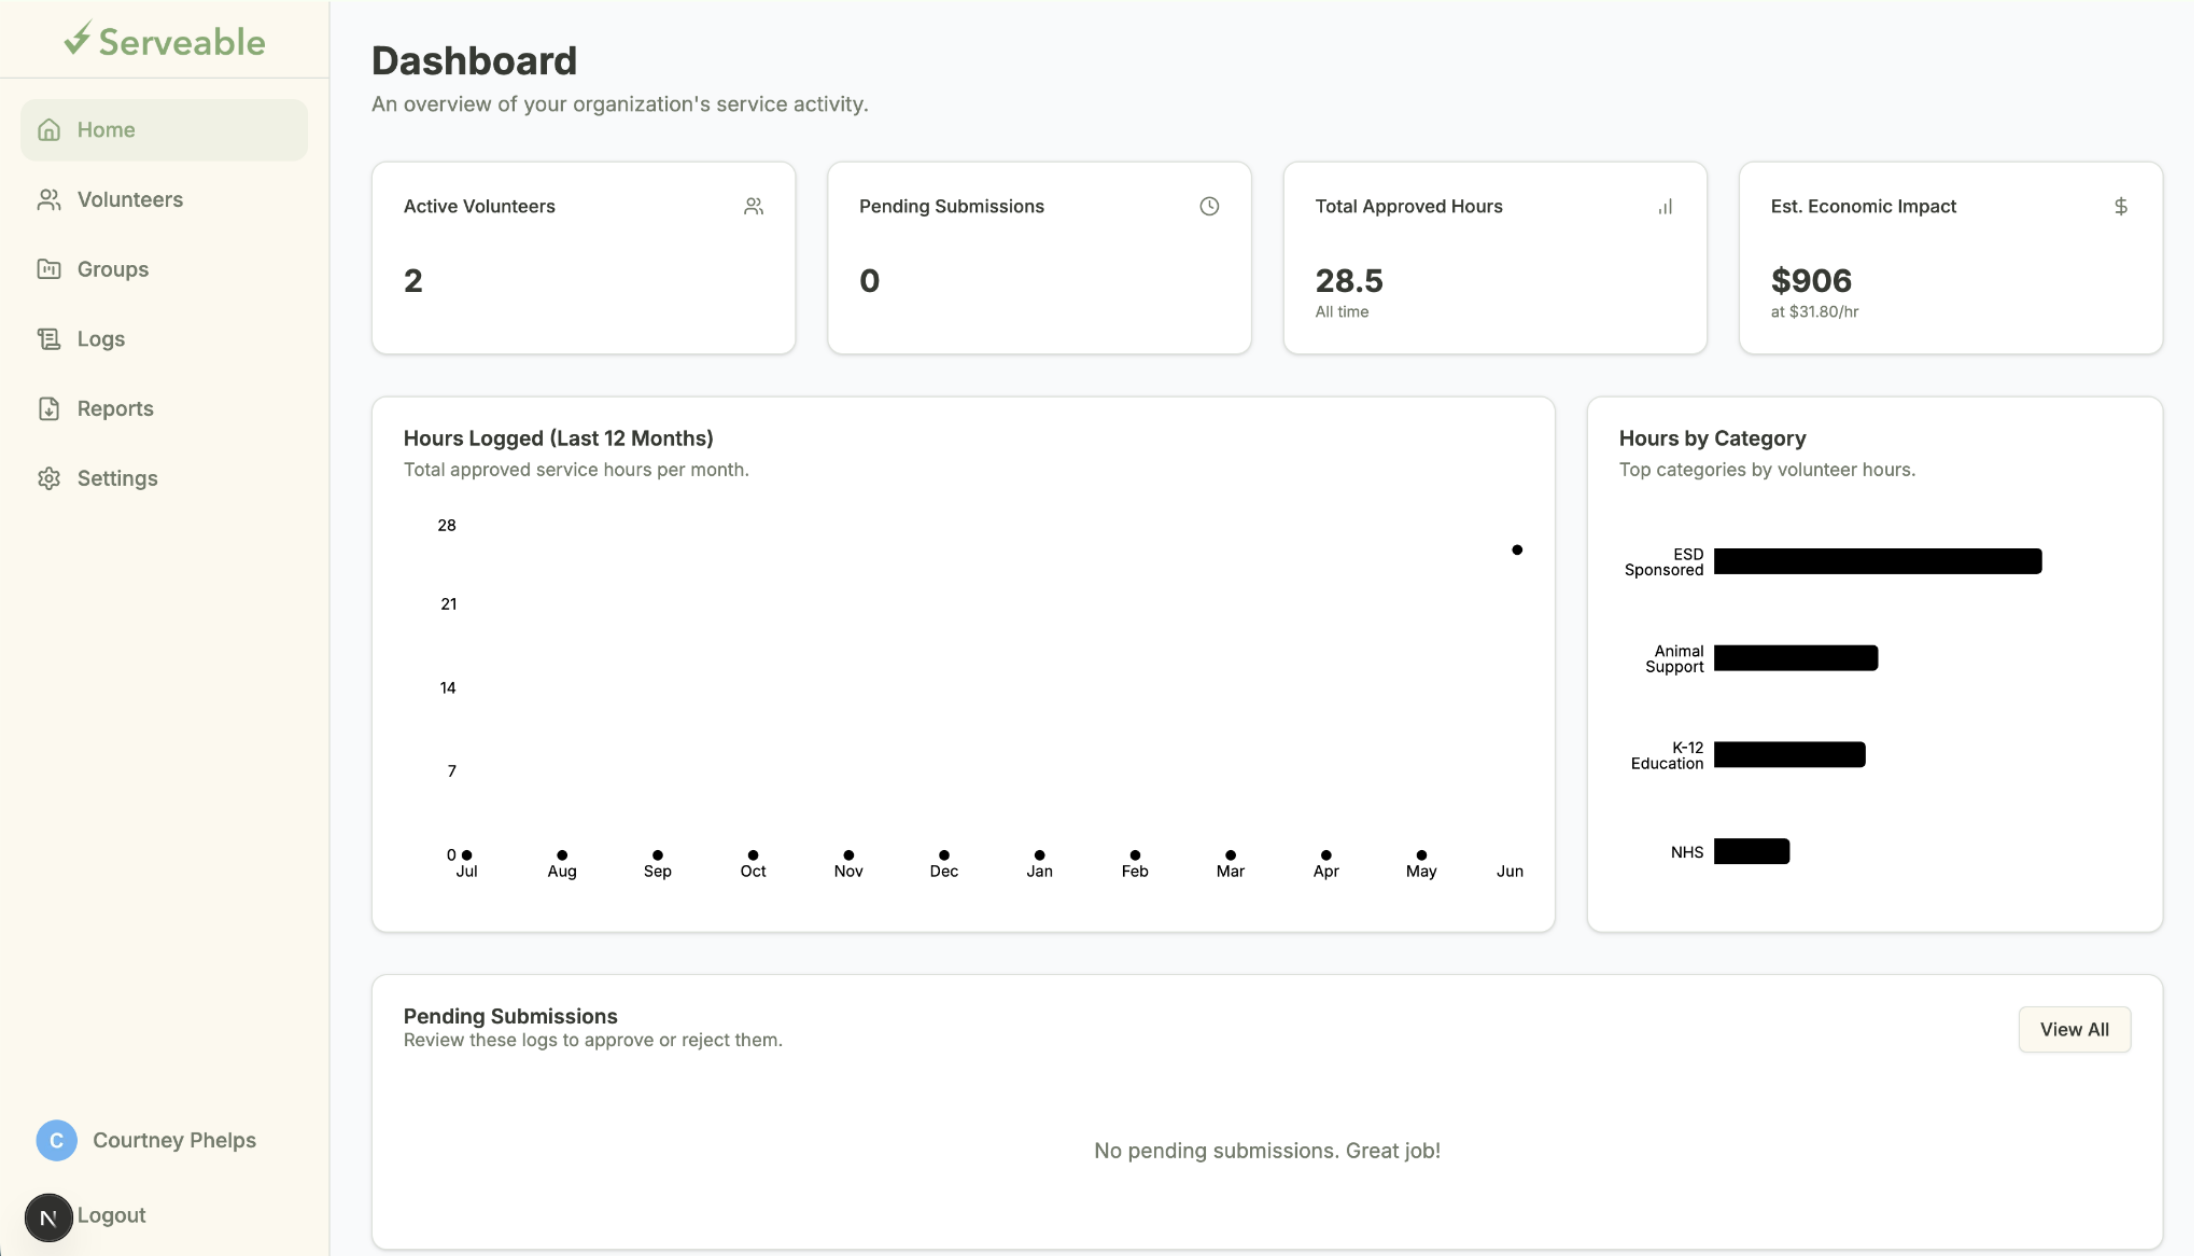Screen dimensions: 2194x1256
Task: Click the 'ESD Sponsored' category label
Action: pos(1664,562)
